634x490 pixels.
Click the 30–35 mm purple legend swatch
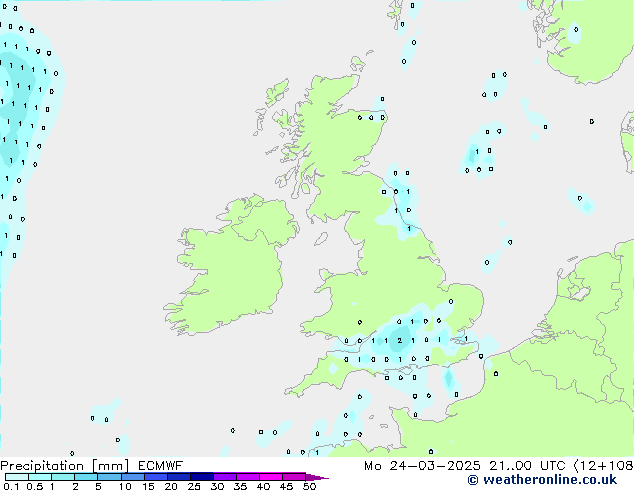[x=224, y=477]
